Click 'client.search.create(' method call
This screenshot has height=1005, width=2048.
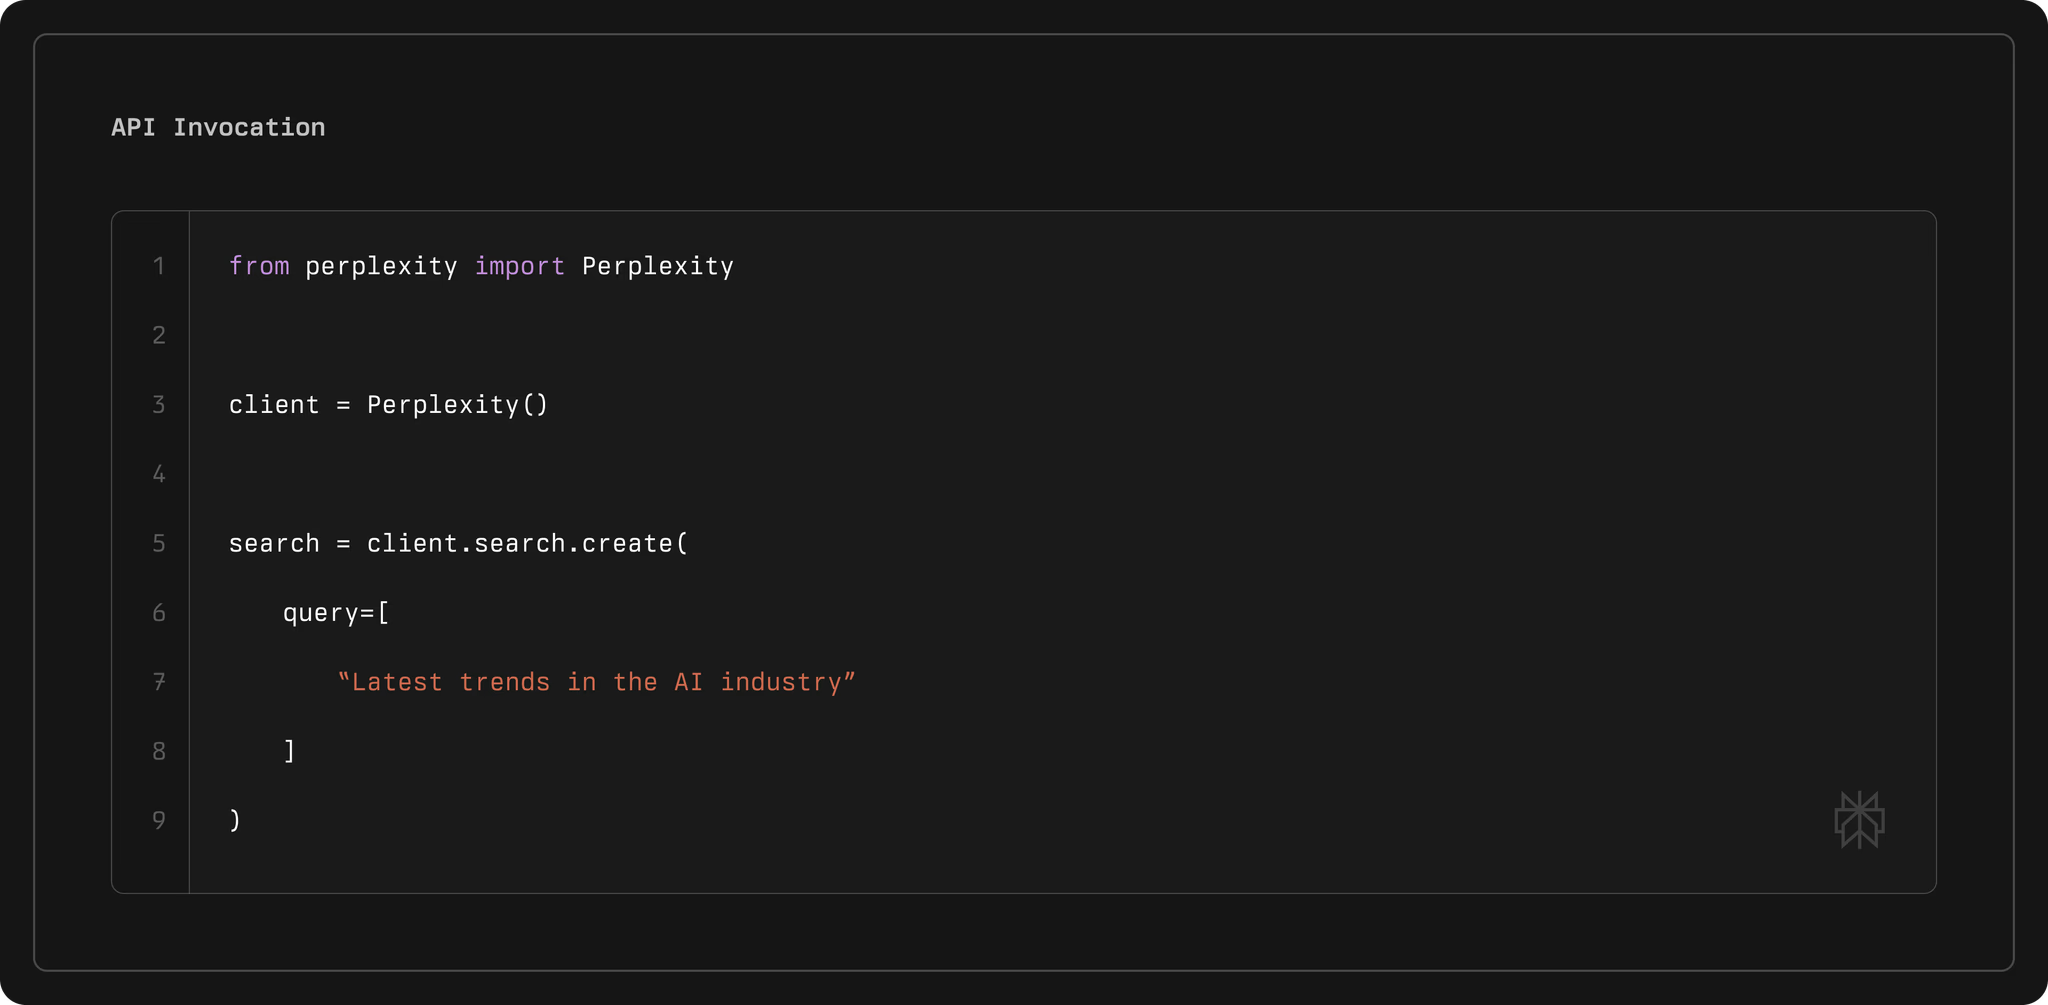[x=527, y=544]
